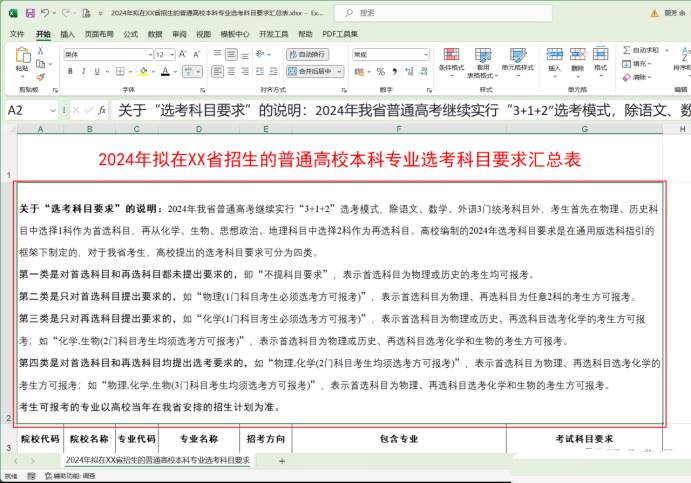The image size is (691, 483).
Task: Click the fx insert function icon
Action: [102, 110]
